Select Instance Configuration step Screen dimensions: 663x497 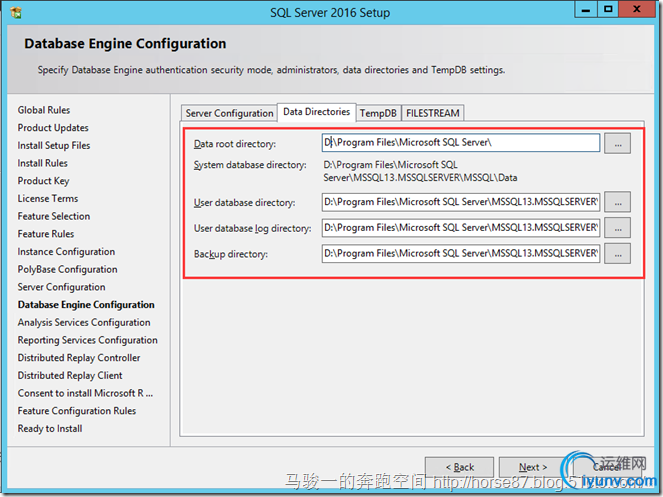[66, 252]
